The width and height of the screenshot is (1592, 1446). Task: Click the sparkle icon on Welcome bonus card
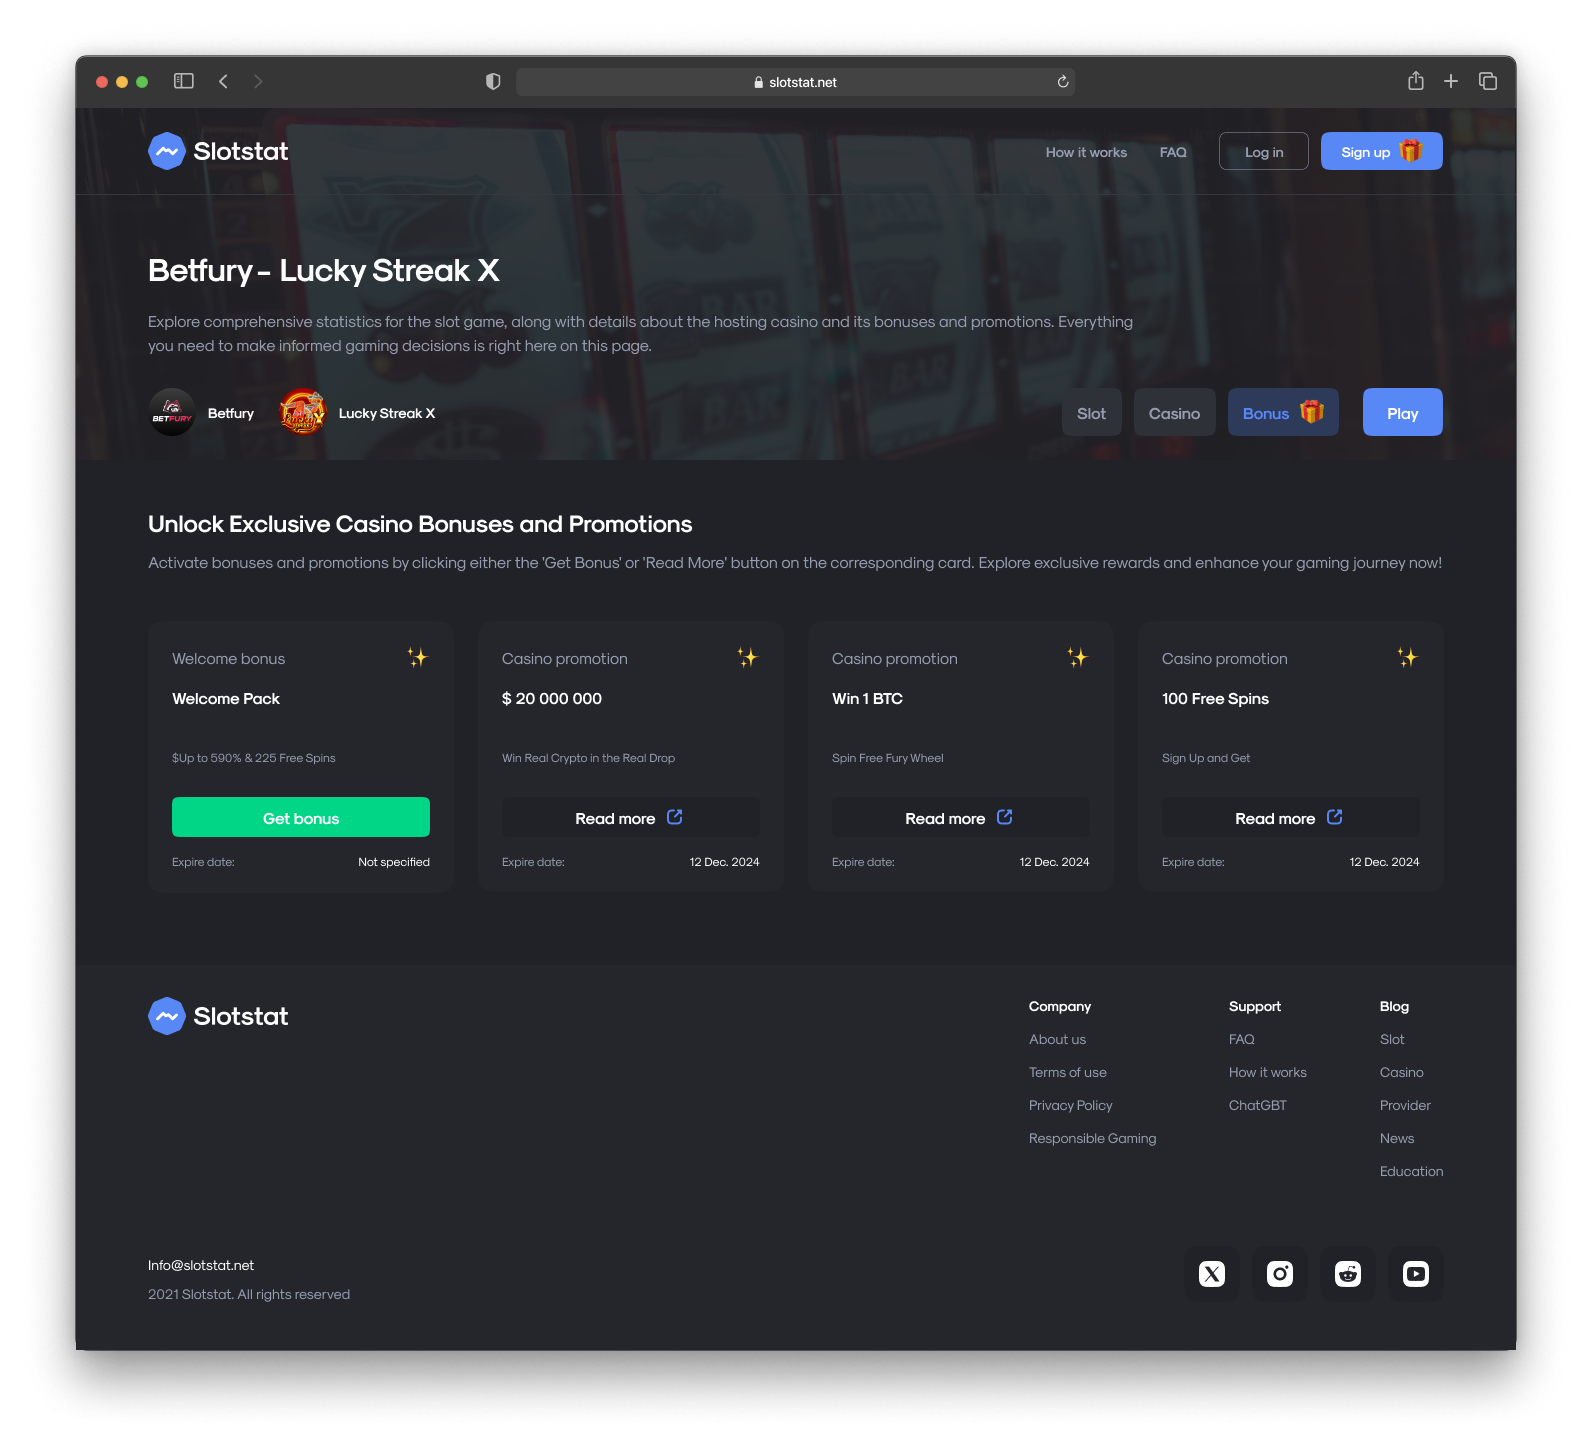[x=417, y=657]
